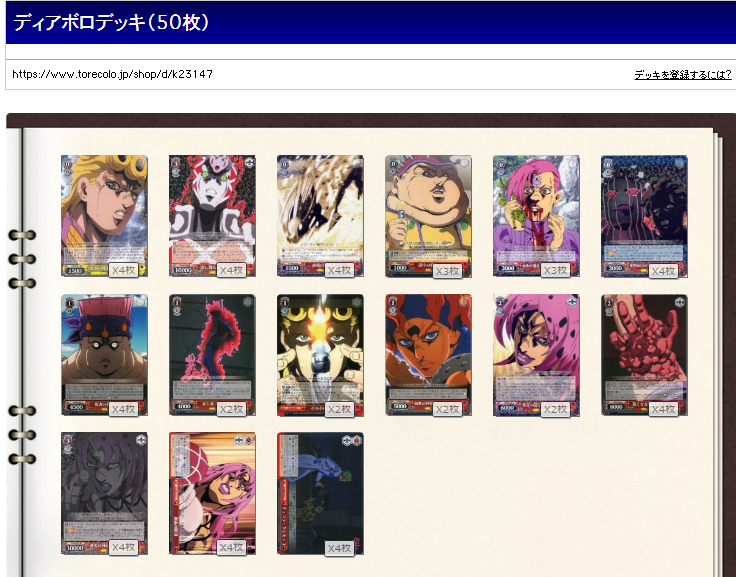Open the grayscale Diavolo card in bottom row
The height and width of the screenshot is (577, 736).
(x=104, y=493)
